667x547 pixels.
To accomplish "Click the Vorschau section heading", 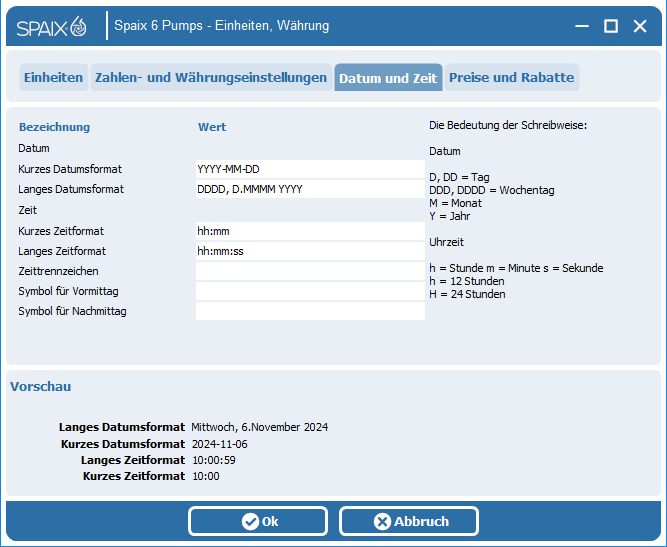I will [x=40, y=387].
